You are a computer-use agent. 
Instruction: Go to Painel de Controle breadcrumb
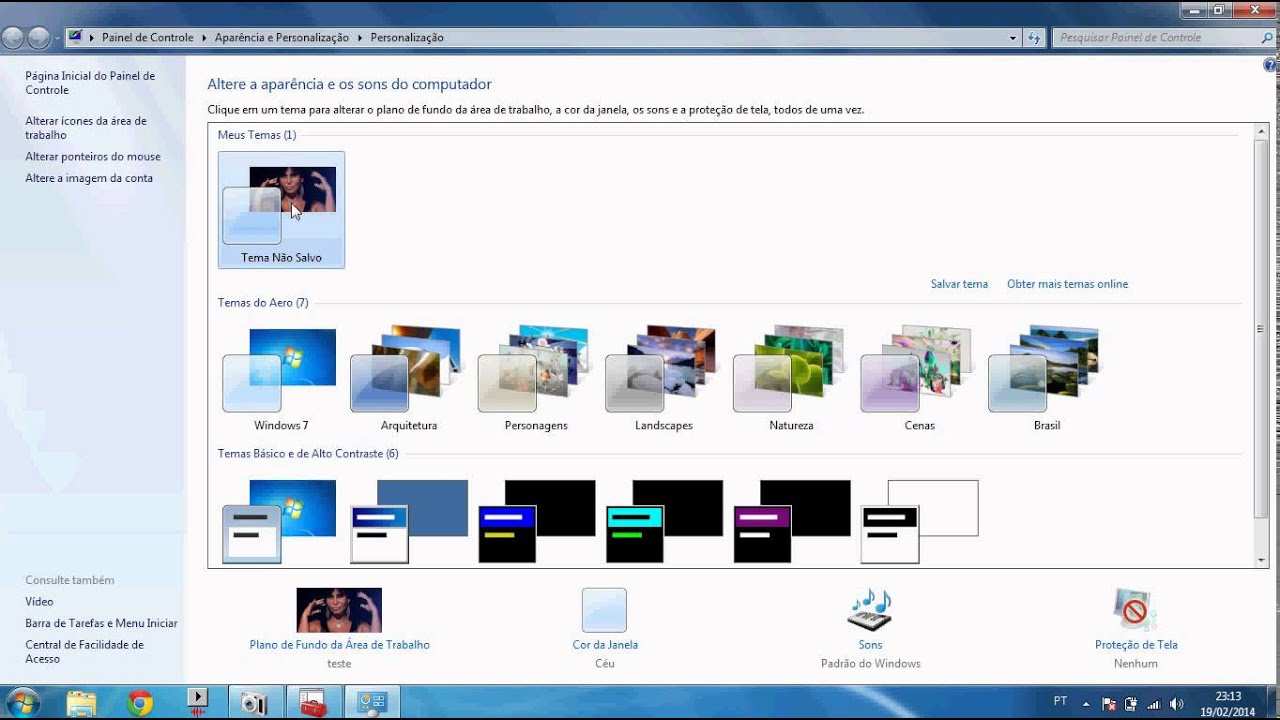pos(148,38)
